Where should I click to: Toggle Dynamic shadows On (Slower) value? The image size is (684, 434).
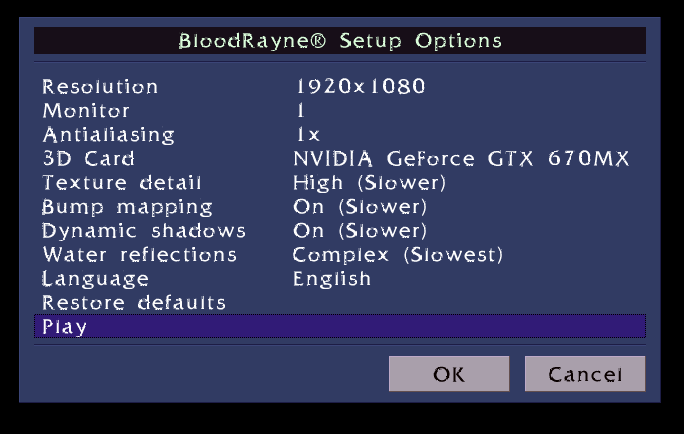tap(360, 231)
